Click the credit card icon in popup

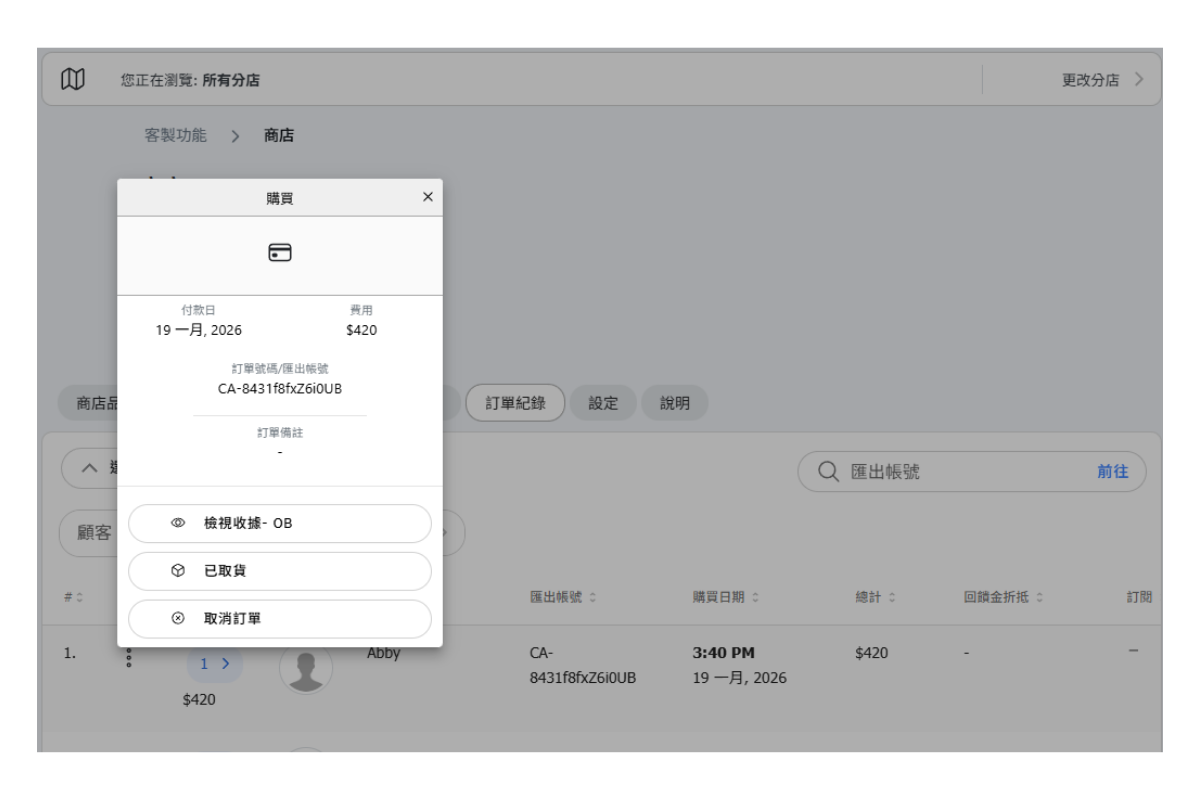(x=280, y=253)
